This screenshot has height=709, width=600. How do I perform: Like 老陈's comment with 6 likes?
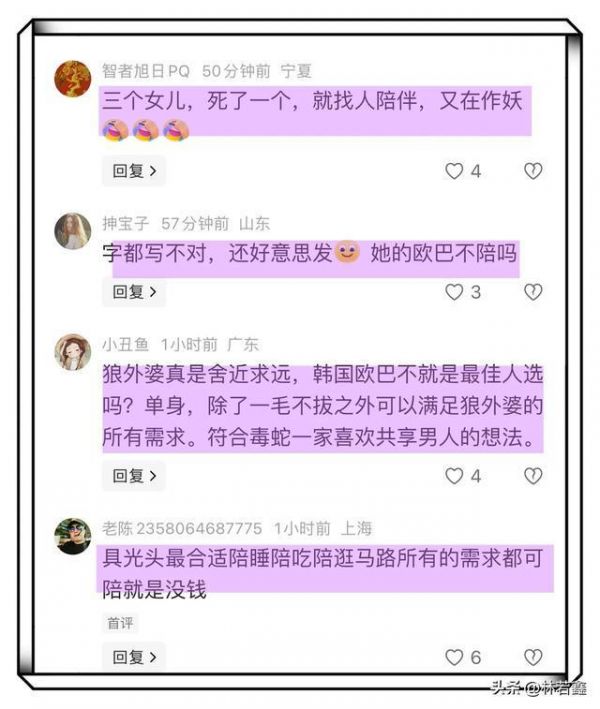pos(454,657)
